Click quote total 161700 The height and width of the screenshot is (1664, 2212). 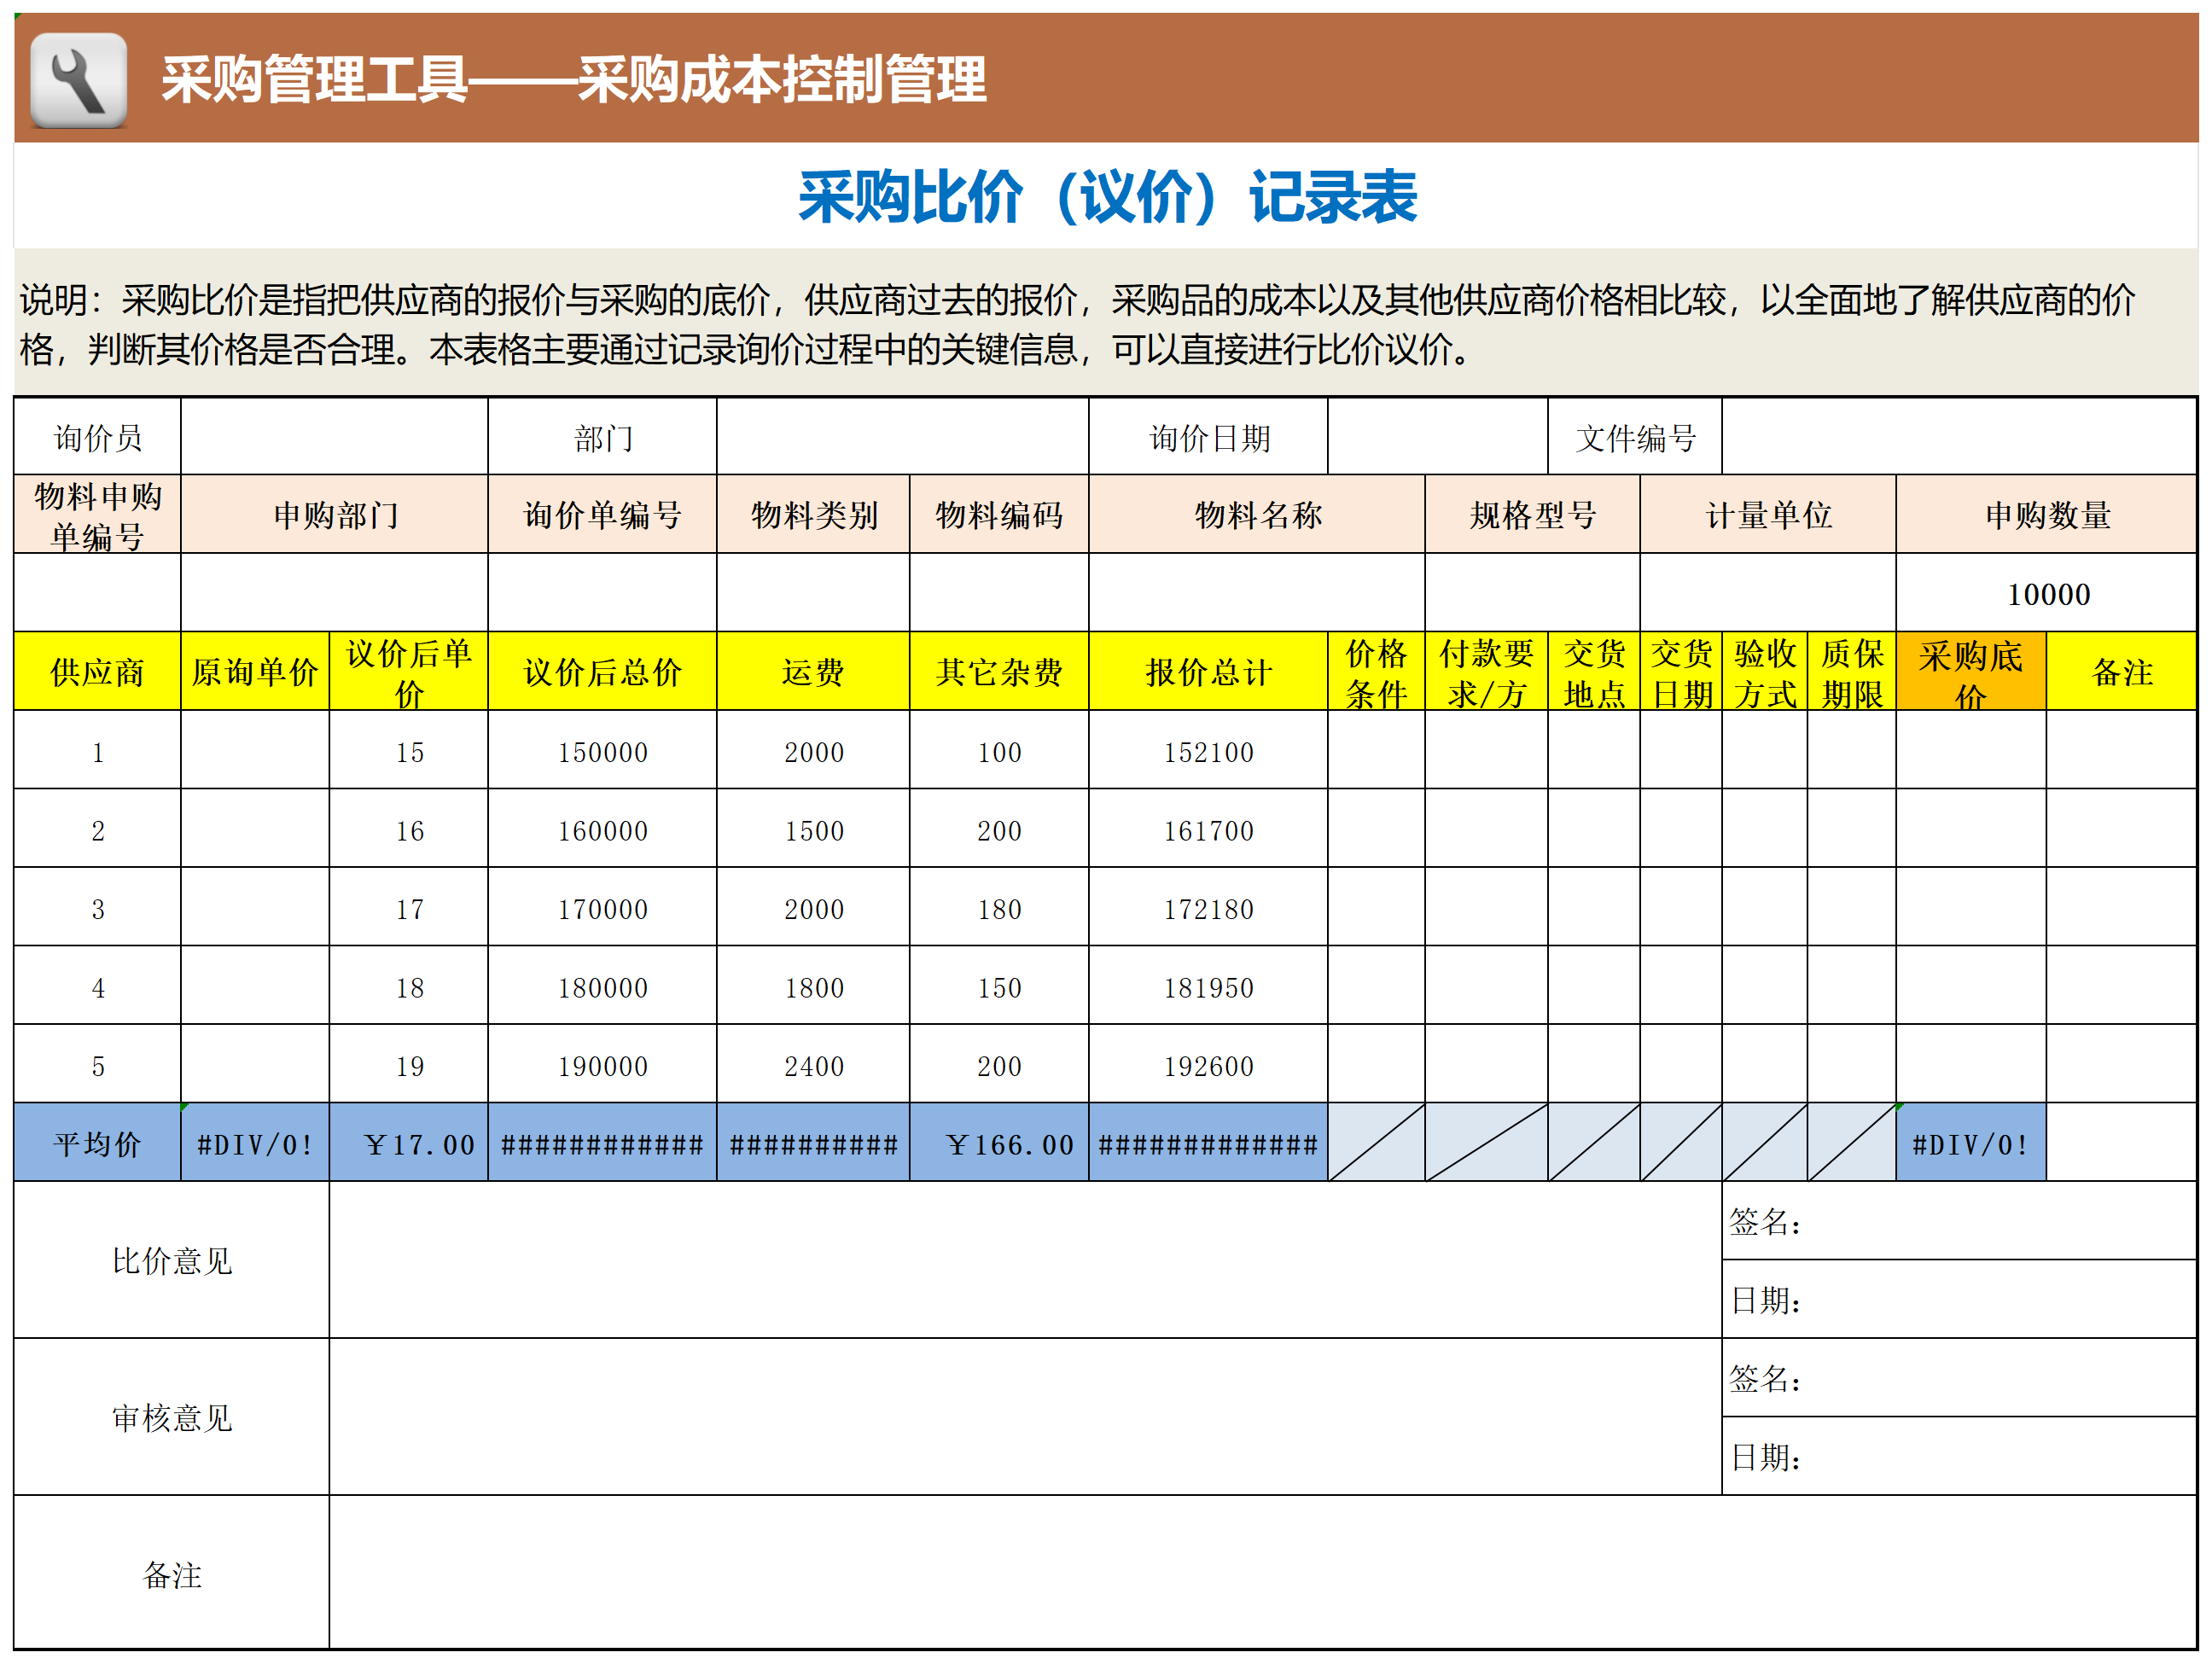pyautogui.click(x=1209, y=829)
